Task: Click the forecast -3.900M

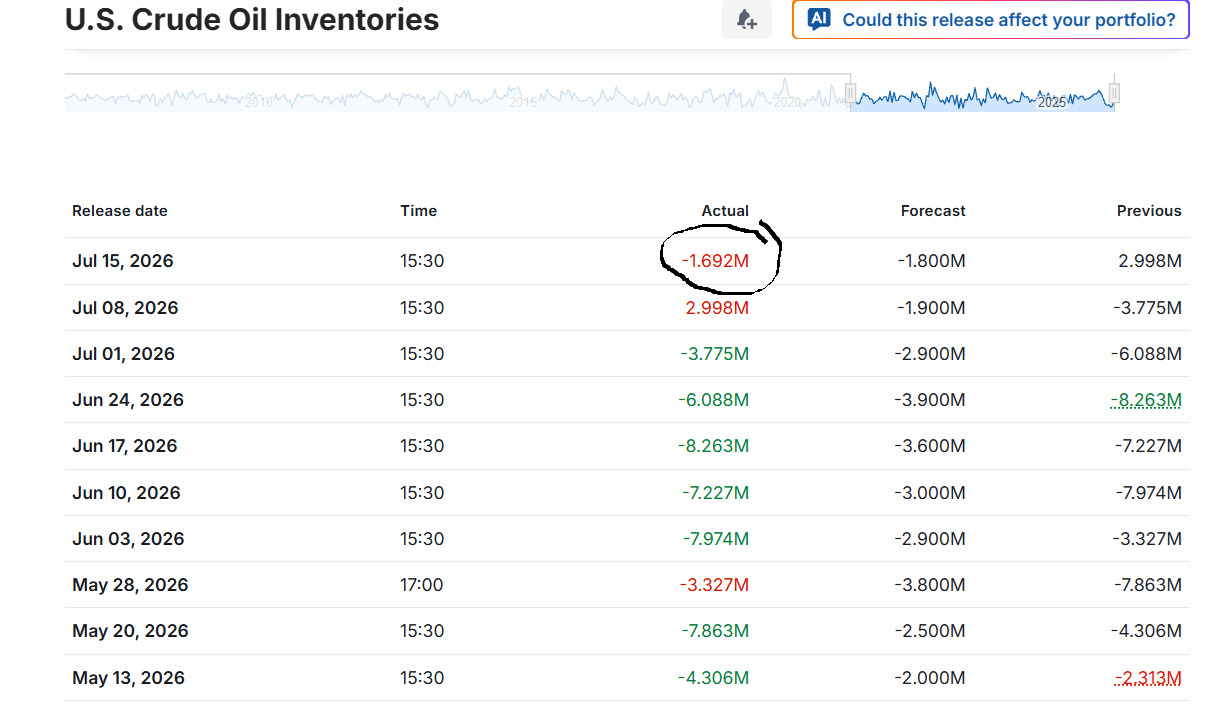Action: pos(930,400)
